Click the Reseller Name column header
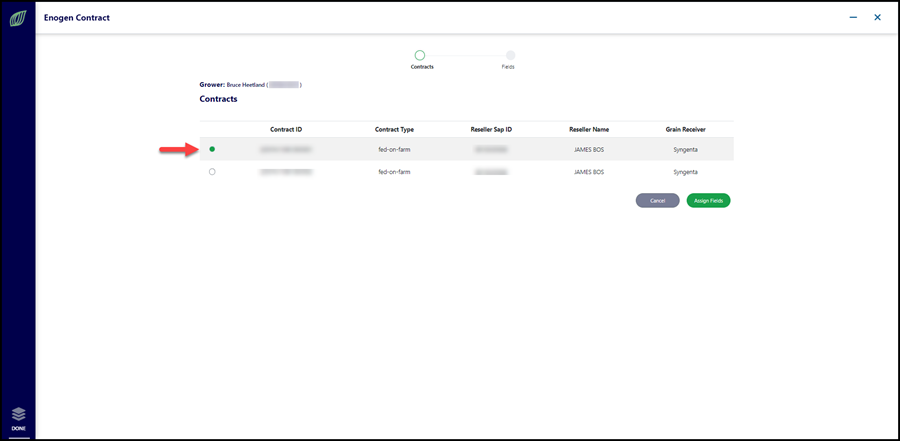This screenshot has height=441, width=900. pyautogui.click(x=589, y=129)
